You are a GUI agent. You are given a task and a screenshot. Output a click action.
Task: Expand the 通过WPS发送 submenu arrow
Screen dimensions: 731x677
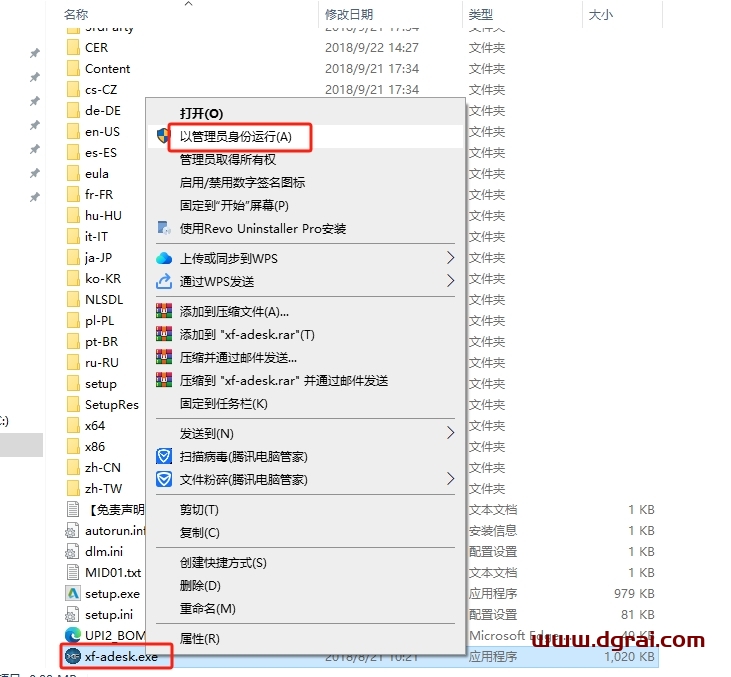point(450,281)
